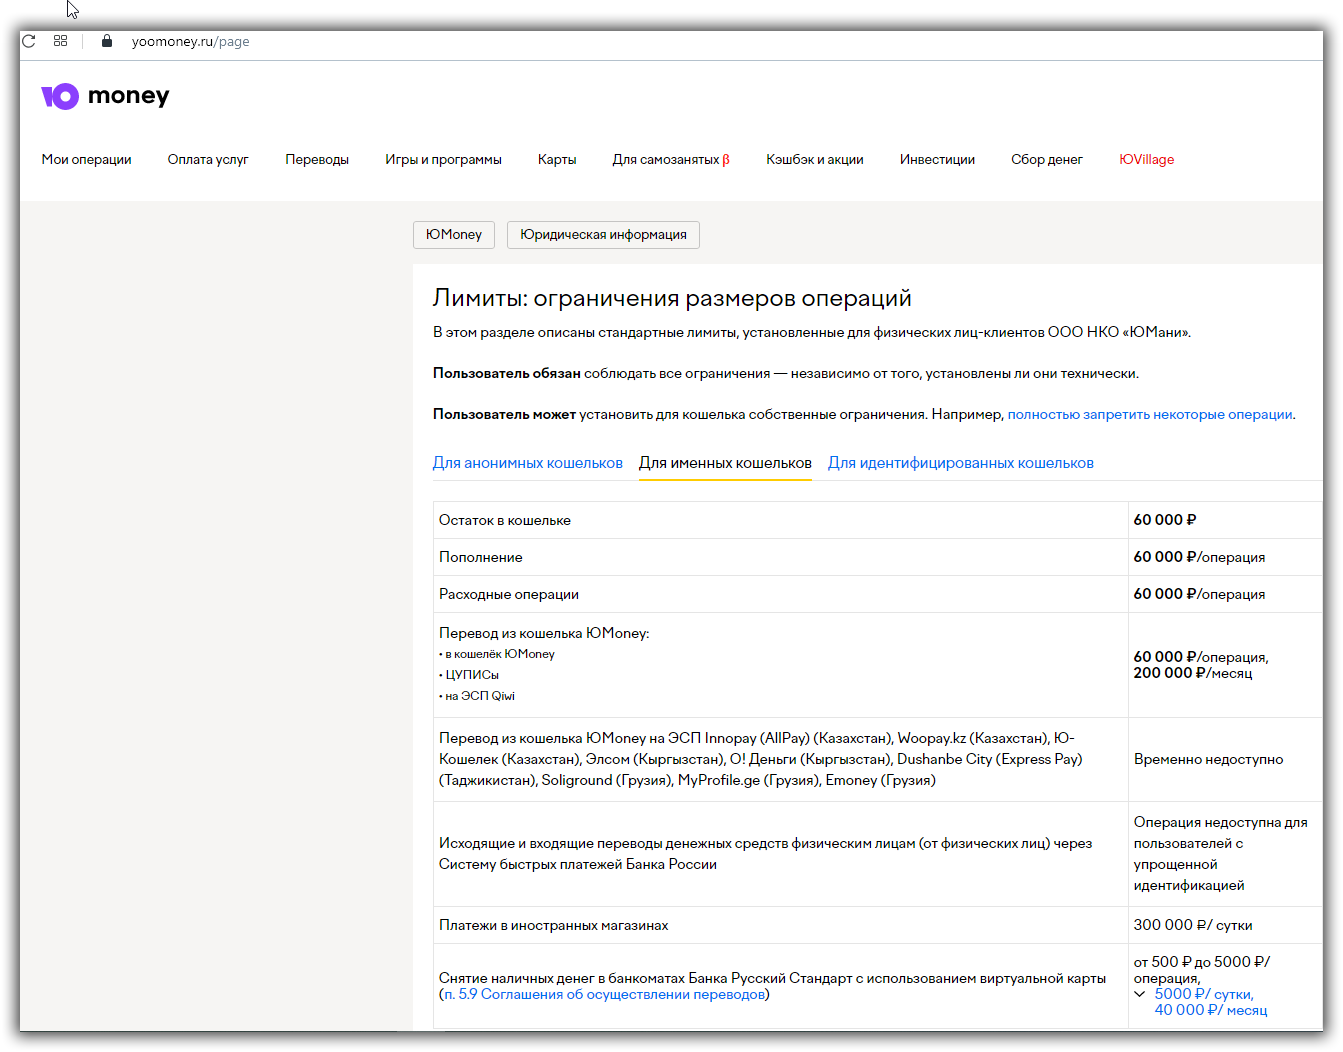
Task: Click Юридическая информация button
Action: click(603, 235)
